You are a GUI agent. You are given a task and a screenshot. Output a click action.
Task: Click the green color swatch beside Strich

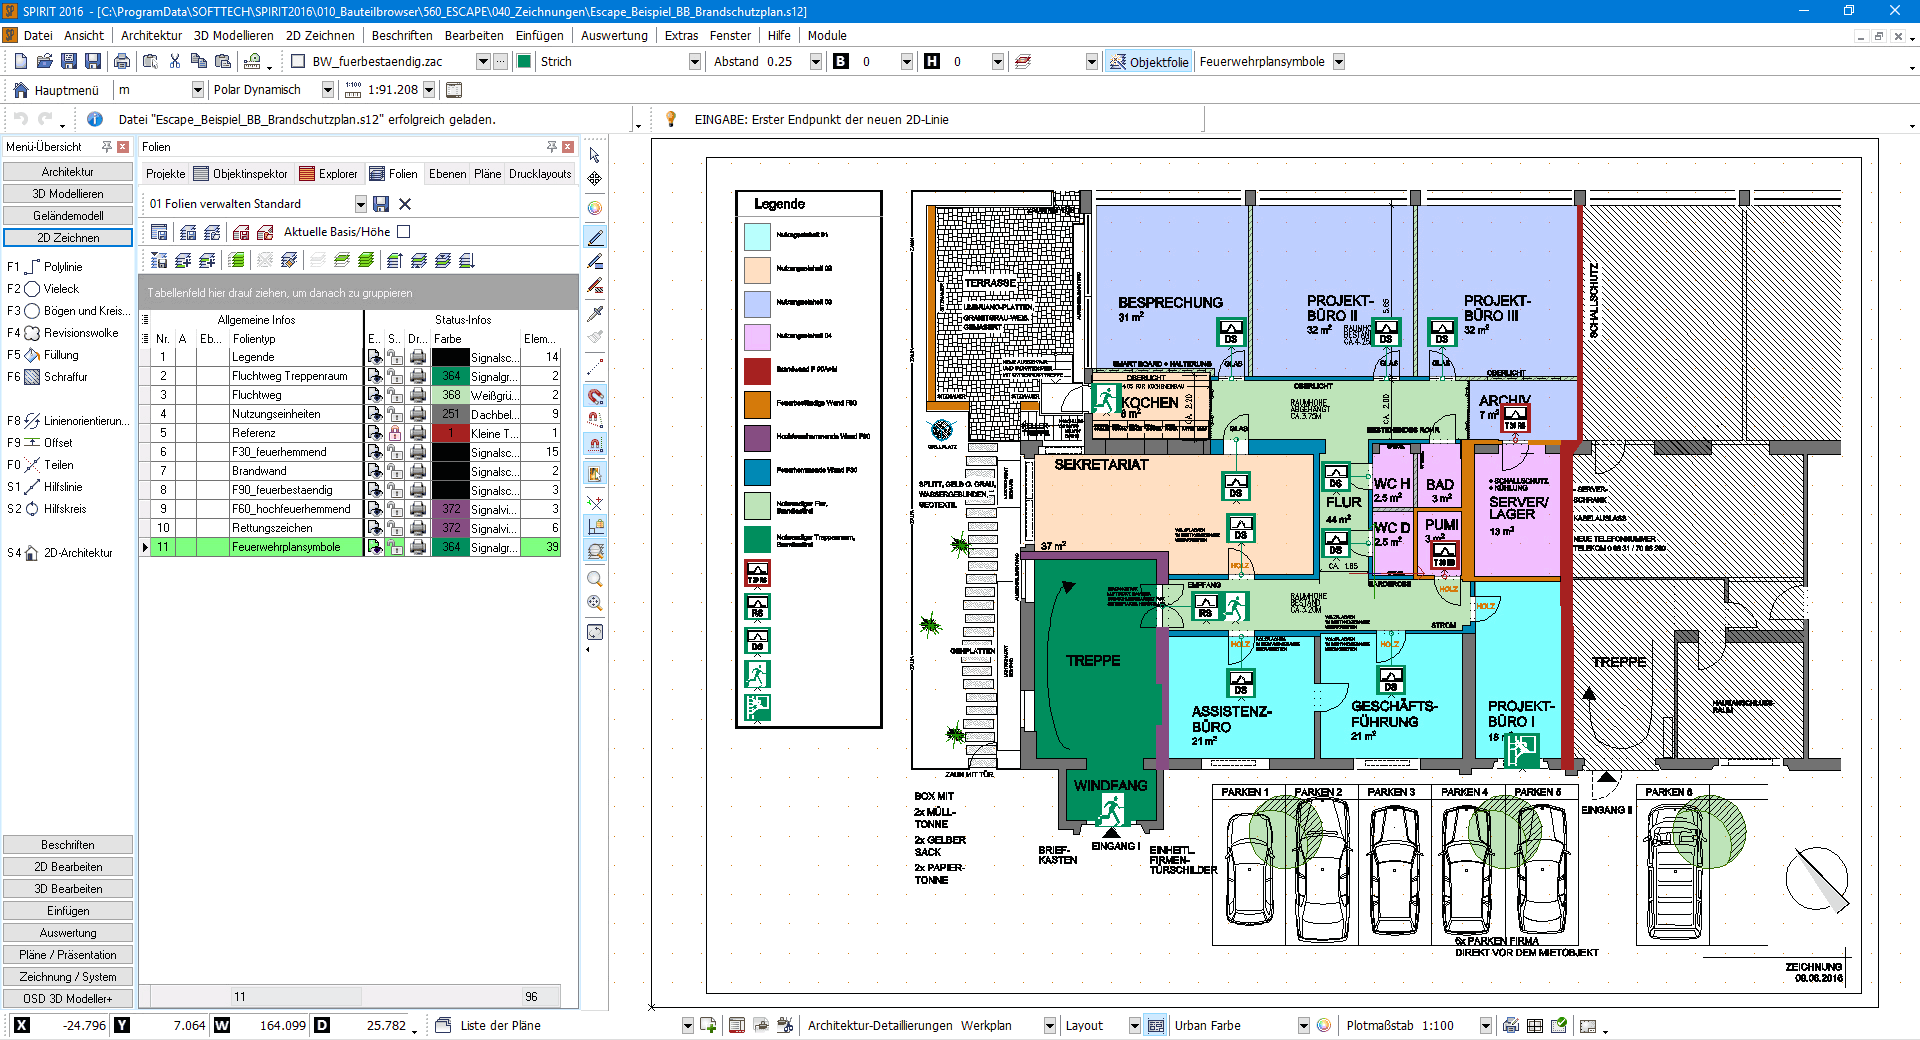point(524,62)
